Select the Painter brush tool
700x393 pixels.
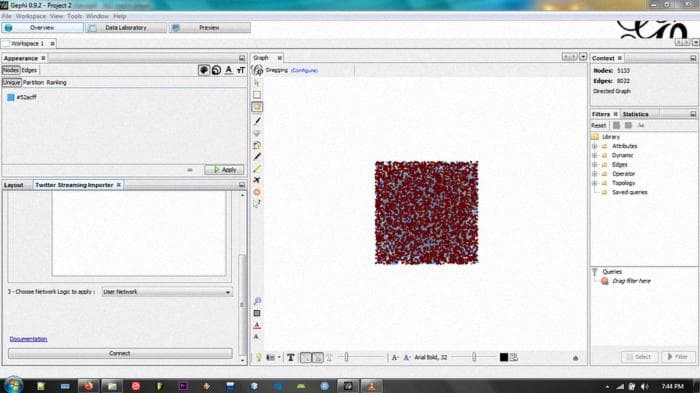tap(257, 121)
